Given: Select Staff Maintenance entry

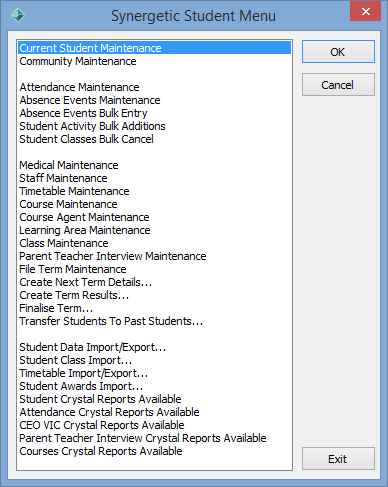Looking at the screenshot, I should click(x=63, y=178).
